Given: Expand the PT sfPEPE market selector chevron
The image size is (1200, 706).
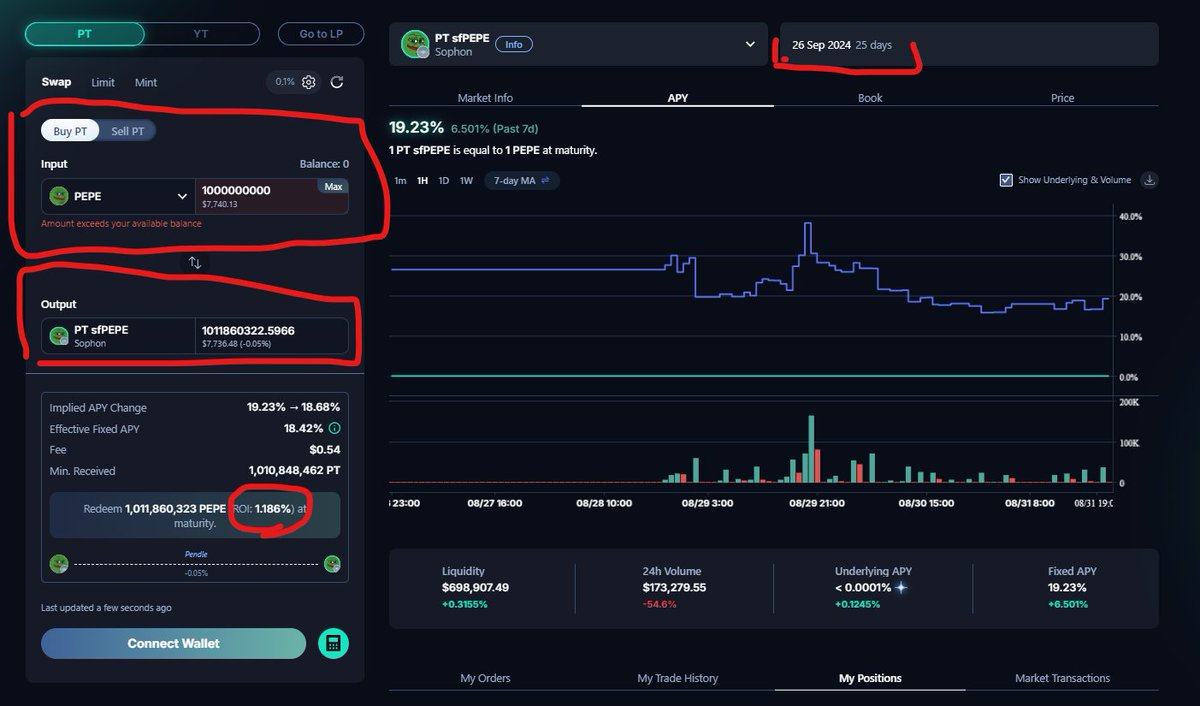Looking at the screenshot, I should (x=751, y=44).
